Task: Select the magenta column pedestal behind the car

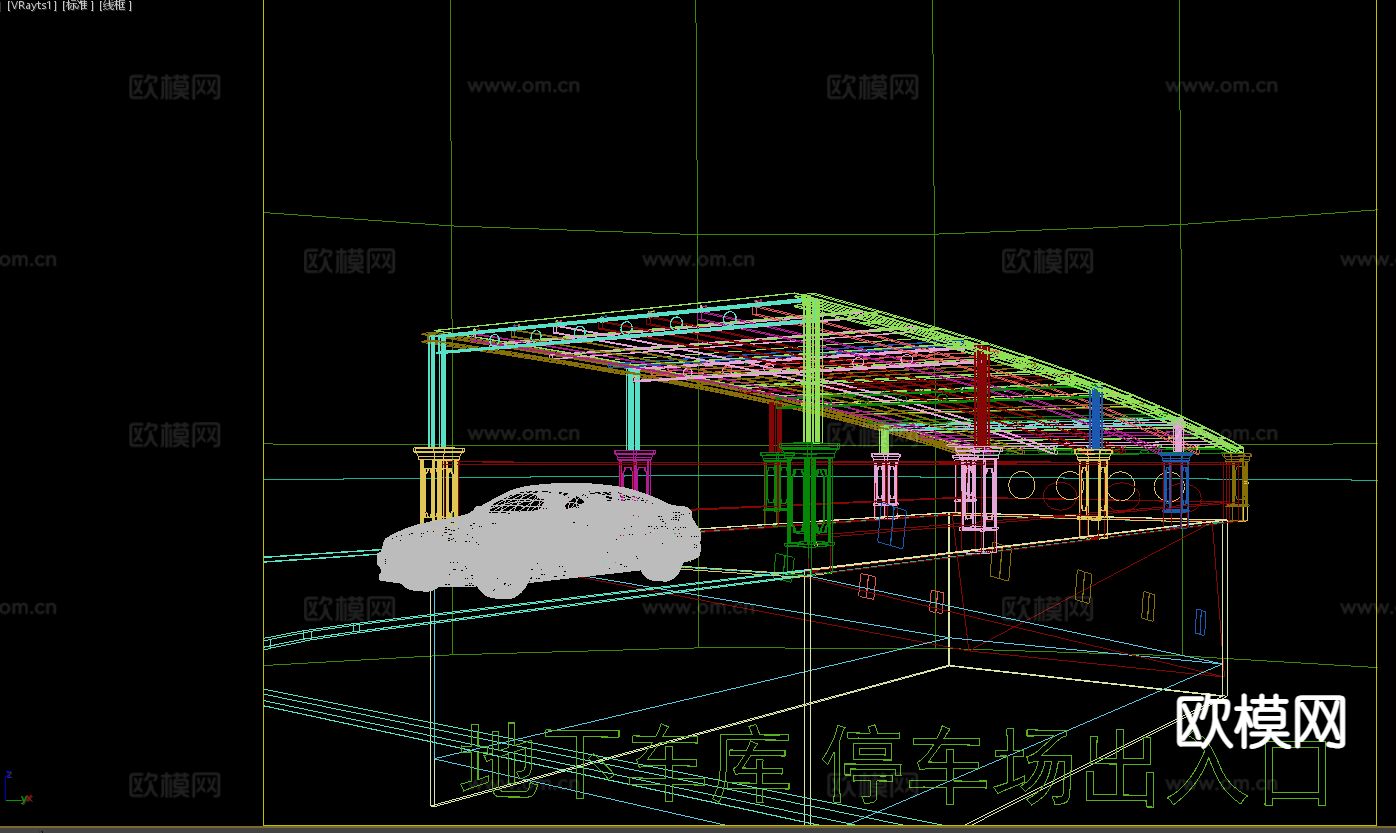Action: [x=635, y=472]
